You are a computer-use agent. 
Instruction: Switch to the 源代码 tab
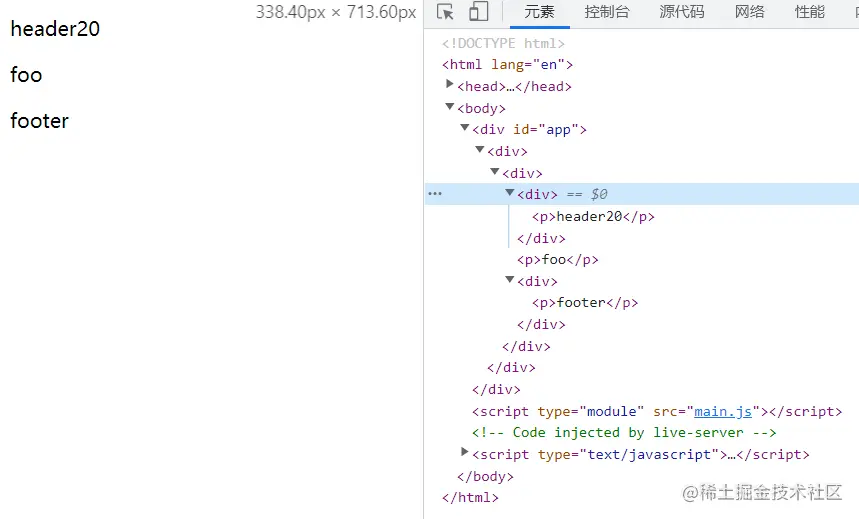[682, 12]
